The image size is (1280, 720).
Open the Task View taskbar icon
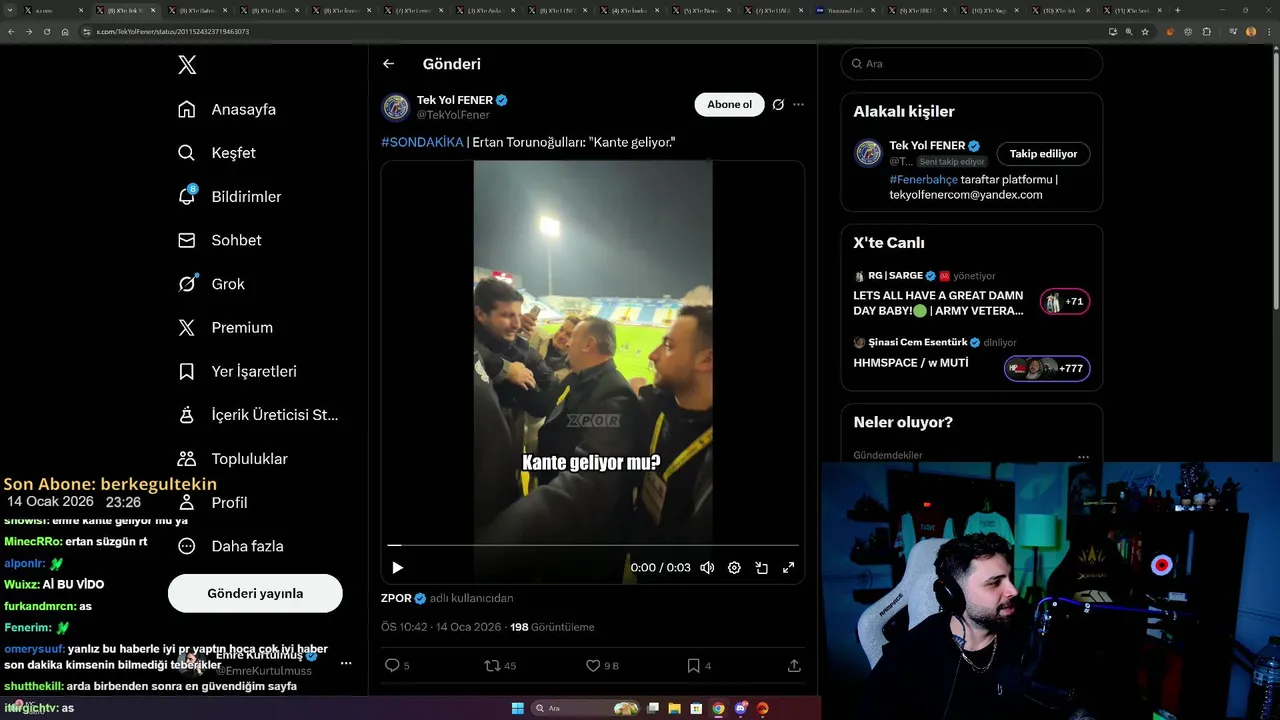pyautogui.click(x=653, y=708)
